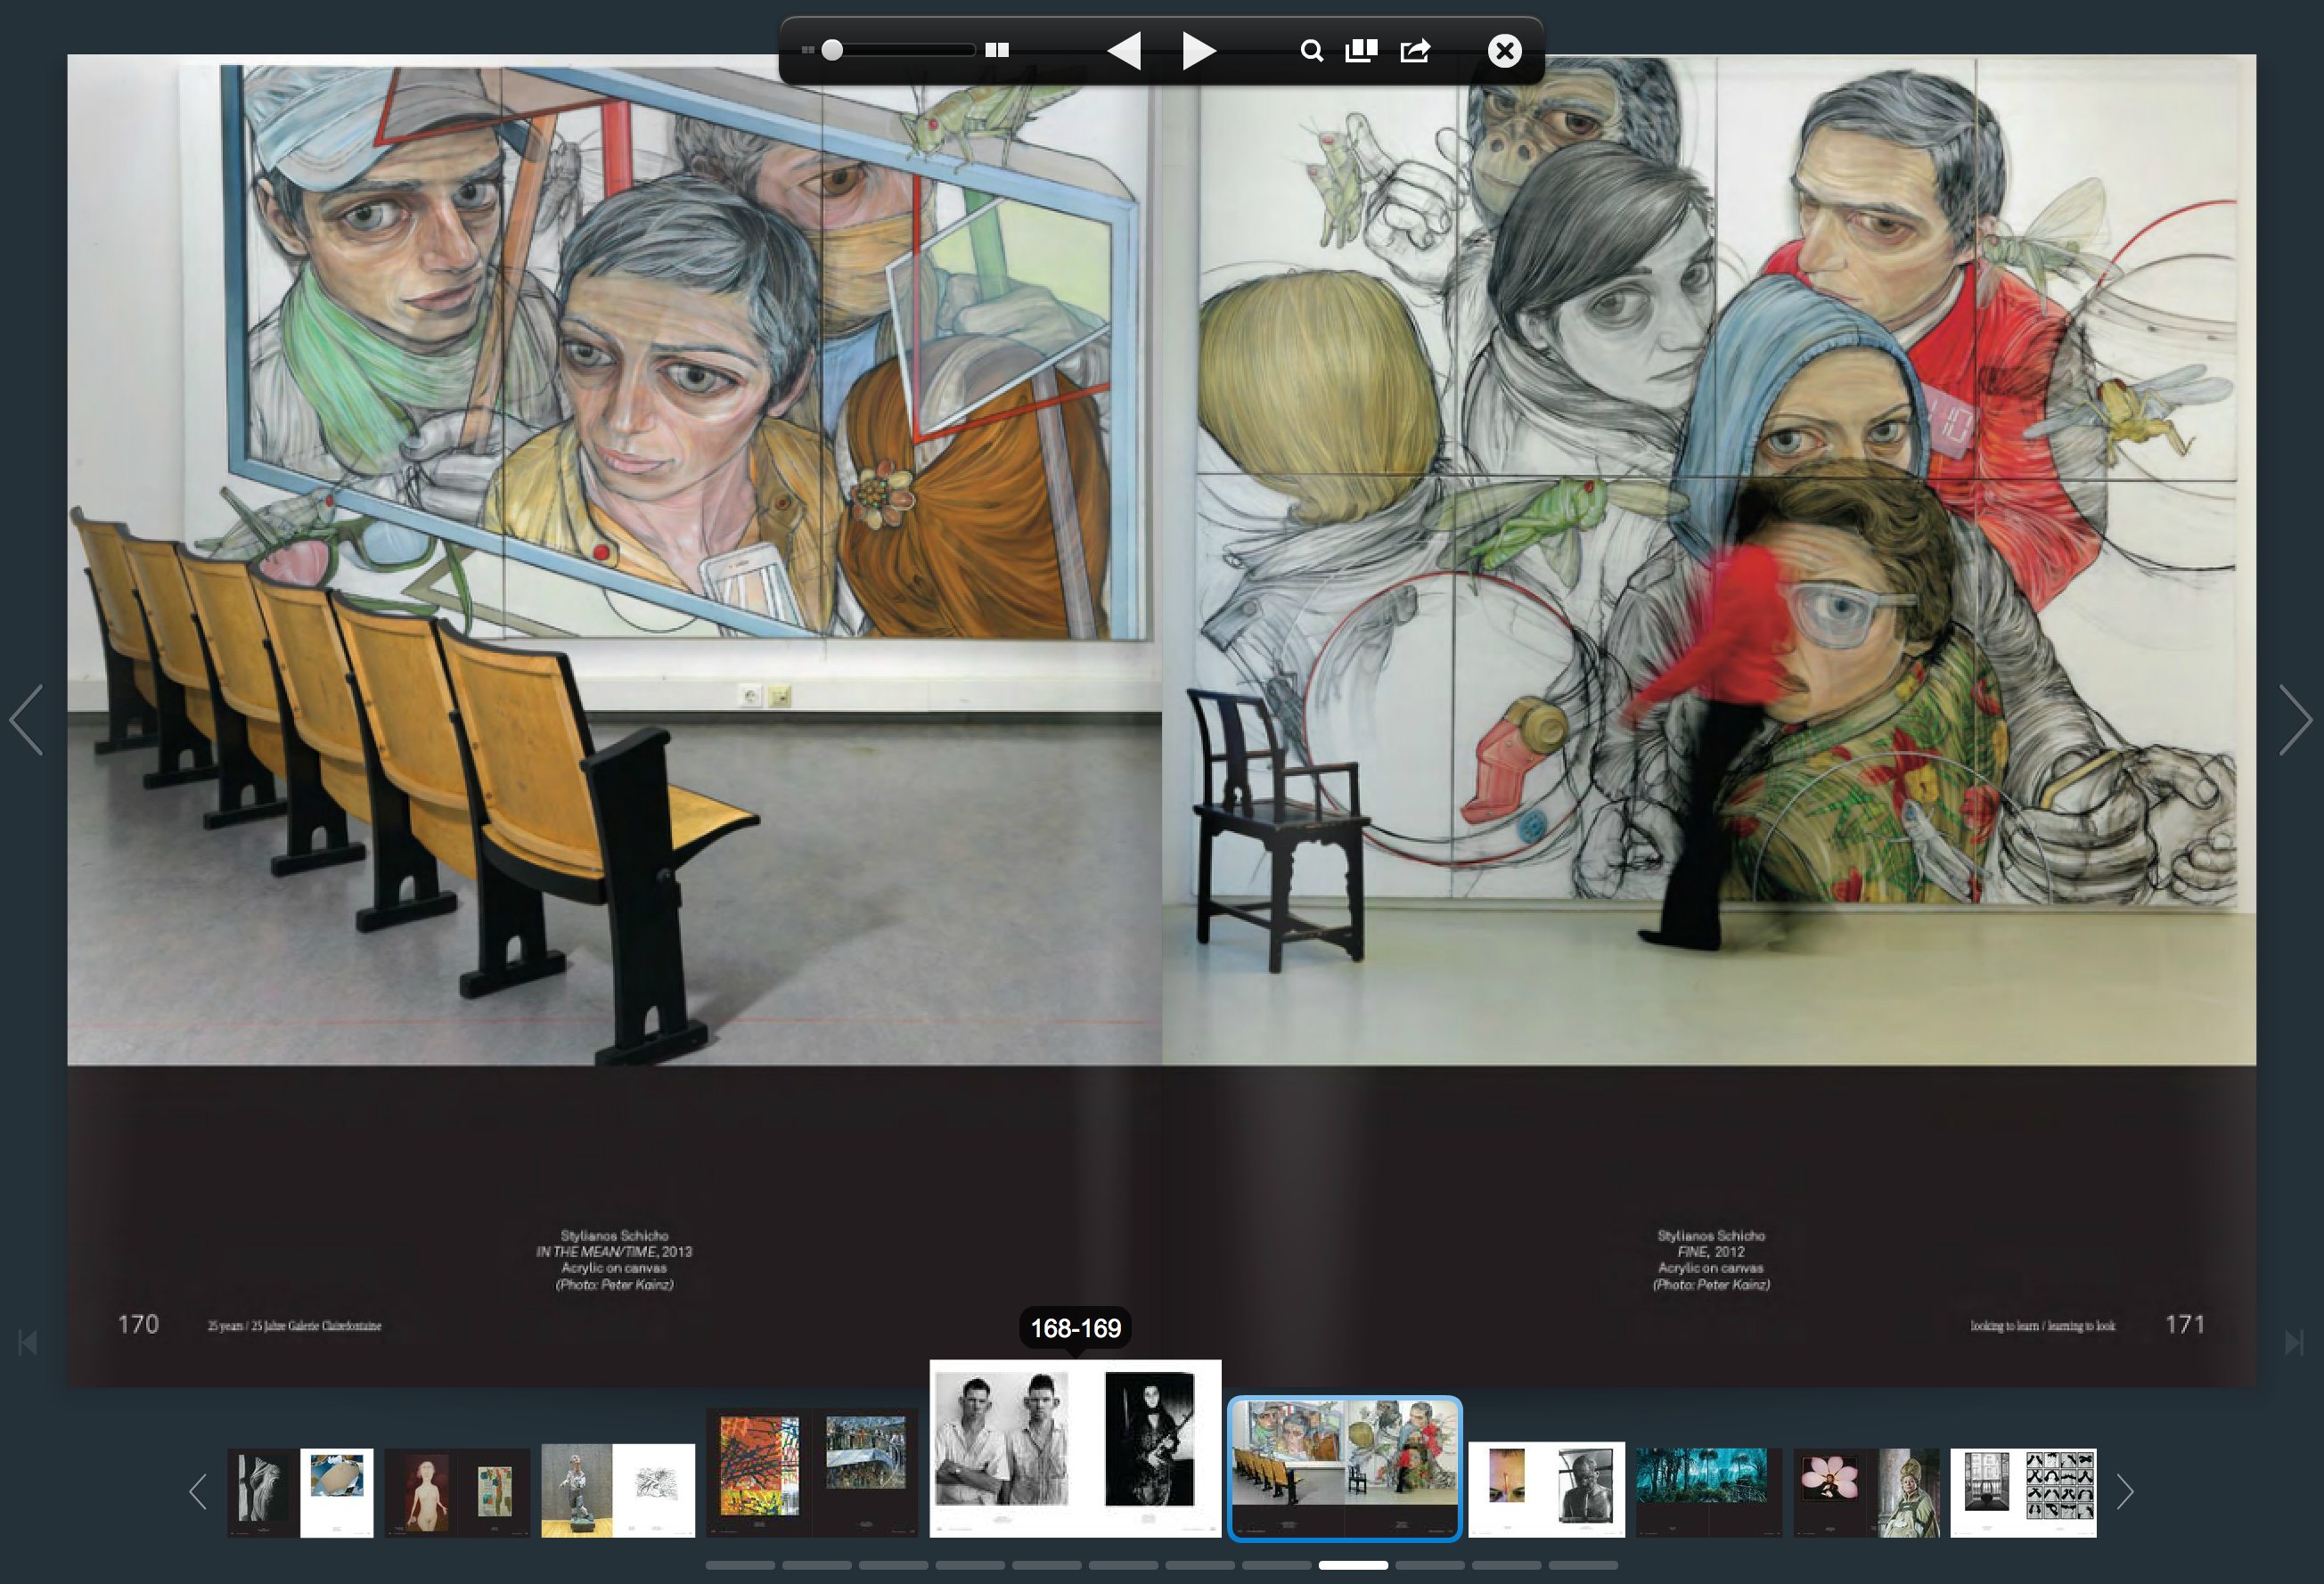Click the last segment of the page progress bar
2324x1584 pixels.
[x=1583, y=1565]
